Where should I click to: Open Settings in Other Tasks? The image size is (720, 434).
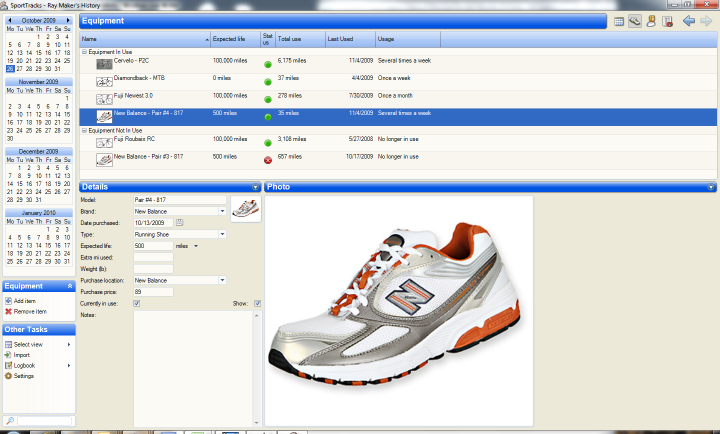click(24, 376)
